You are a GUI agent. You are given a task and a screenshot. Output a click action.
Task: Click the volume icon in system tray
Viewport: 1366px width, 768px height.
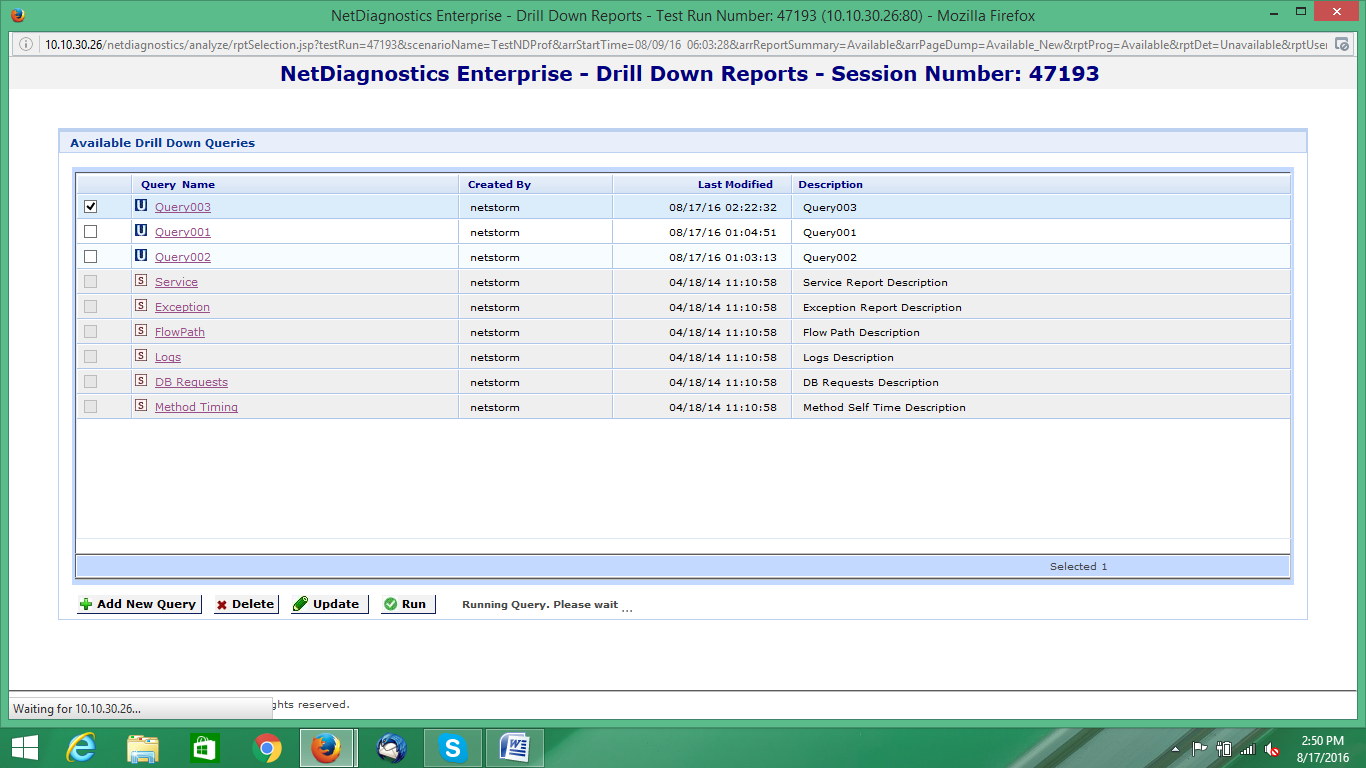pyautogui.click(x=1272, y=749)
